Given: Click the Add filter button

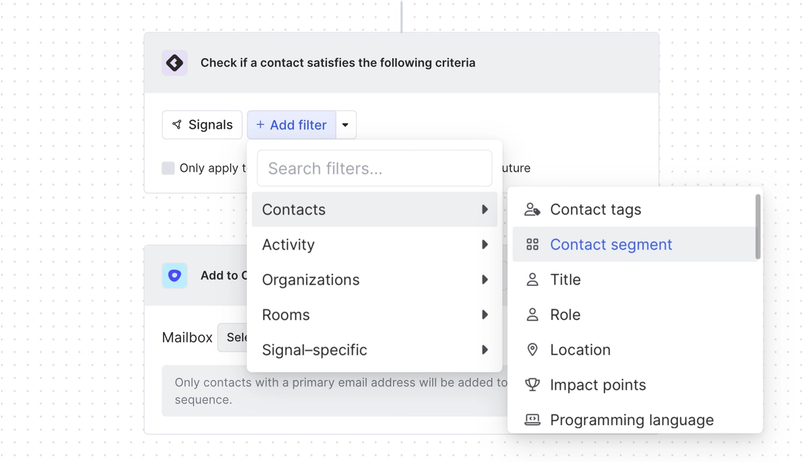Looking at the screenshot, I should point(291,125).
